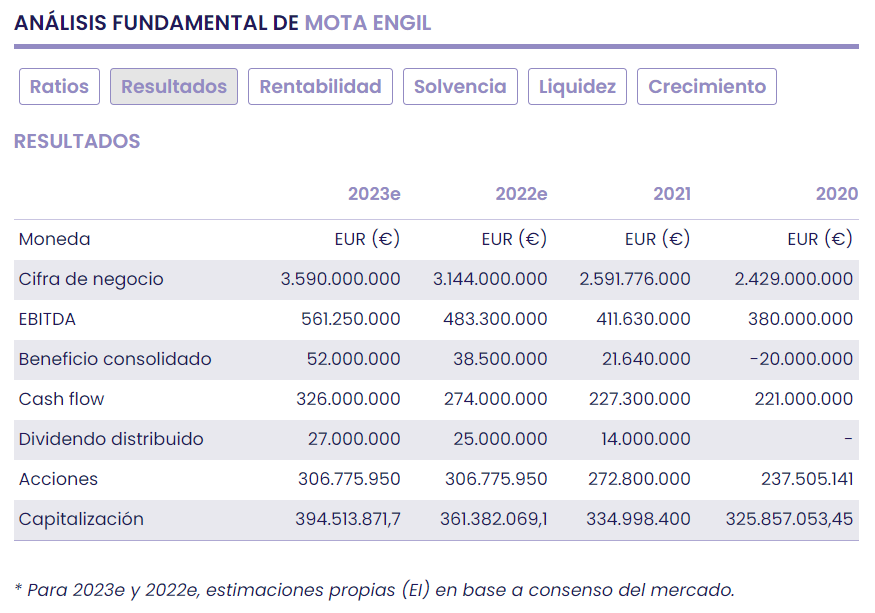The height and width of the screenshot is (613, 875).
Task: Click the Cifra de negocio row label
Action: [91, 279]
